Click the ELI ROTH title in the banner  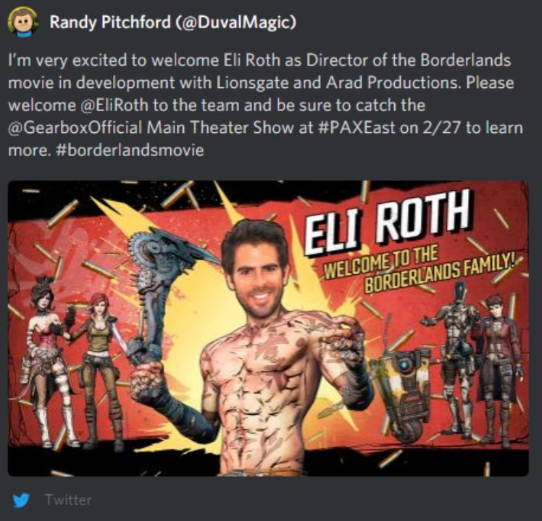click(387, 223)
